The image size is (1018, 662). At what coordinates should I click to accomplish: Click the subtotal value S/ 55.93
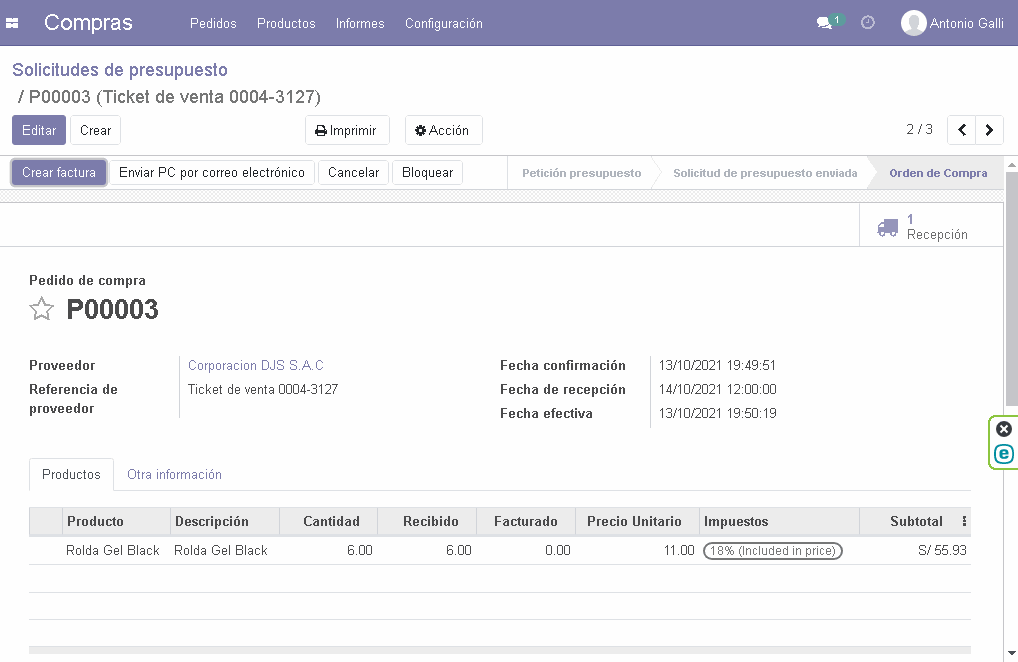pyautogui.click(x=942, y=550)
